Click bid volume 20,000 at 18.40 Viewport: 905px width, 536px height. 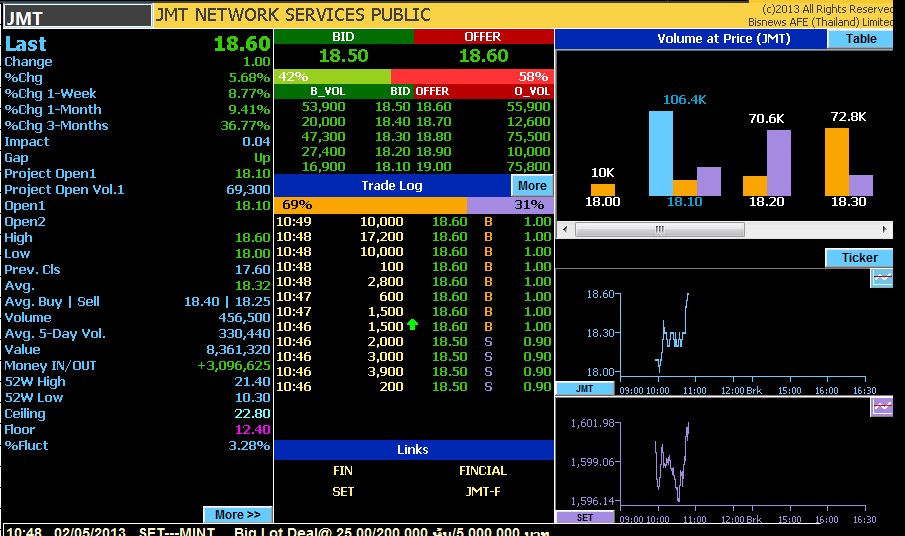tap(323, 122)
